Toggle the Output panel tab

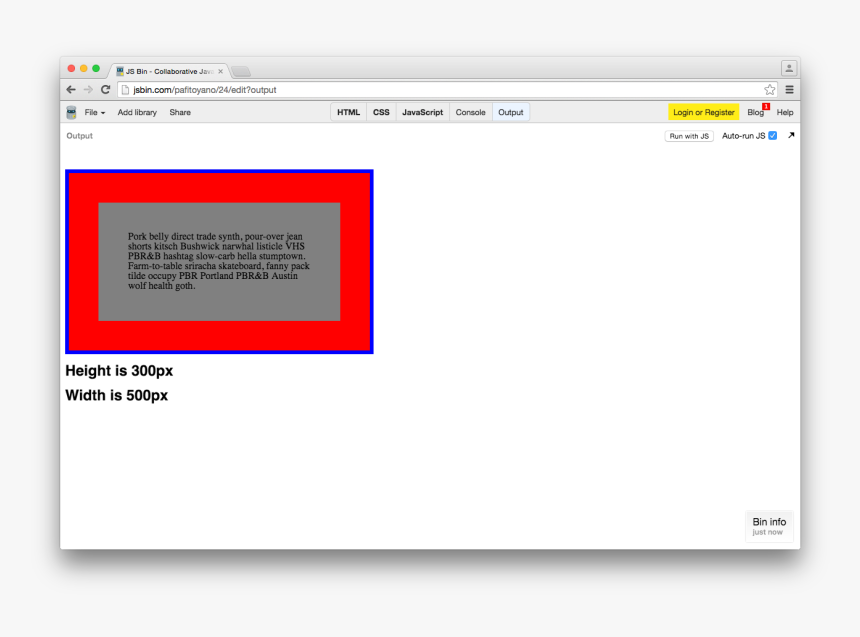click(511, 112)
